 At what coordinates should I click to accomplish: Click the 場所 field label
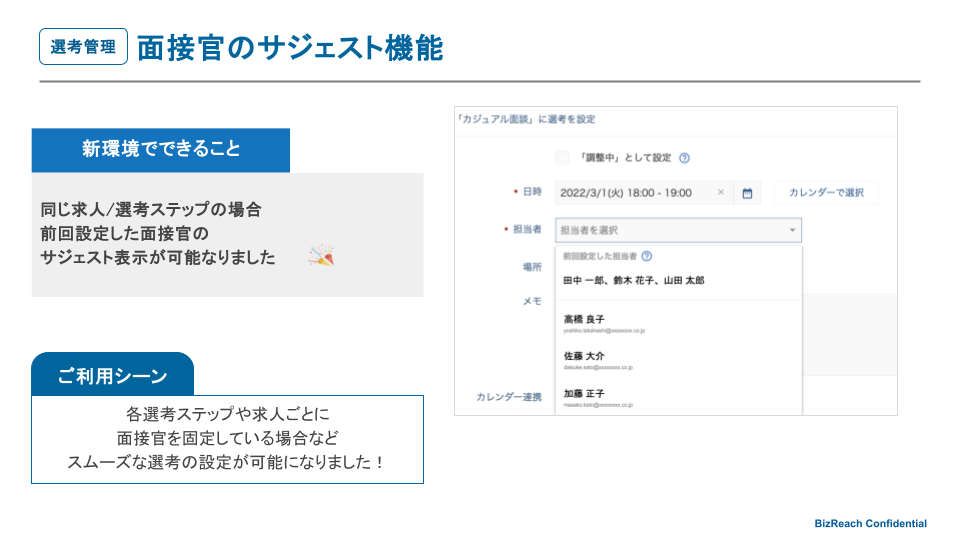click(531, 266)
